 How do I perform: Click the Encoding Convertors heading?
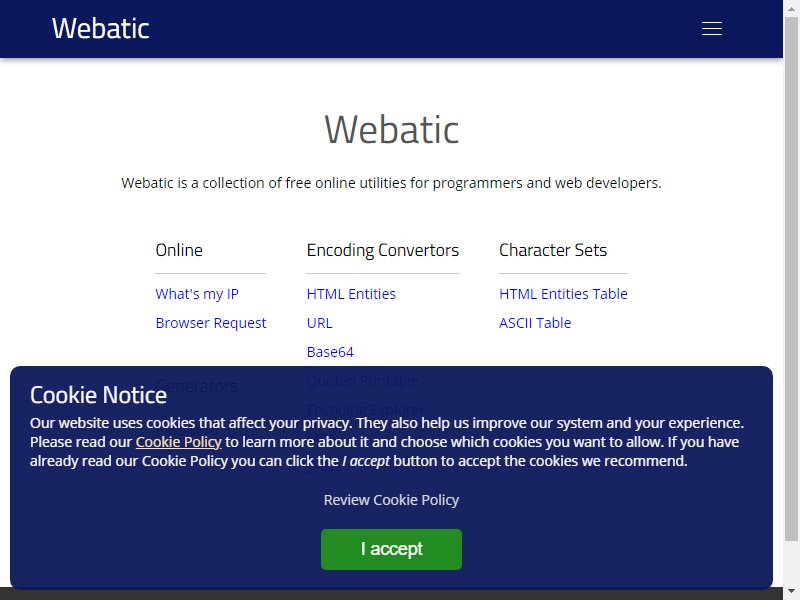tap(383, 250)
